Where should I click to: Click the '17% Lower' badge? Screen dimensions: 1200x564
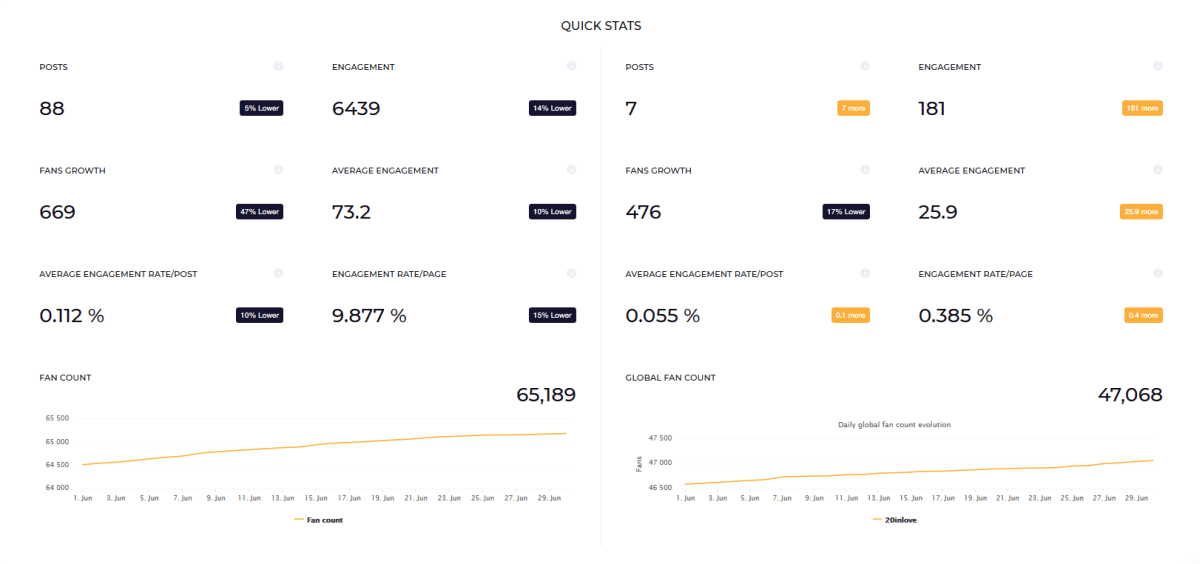tap(846, 212)
